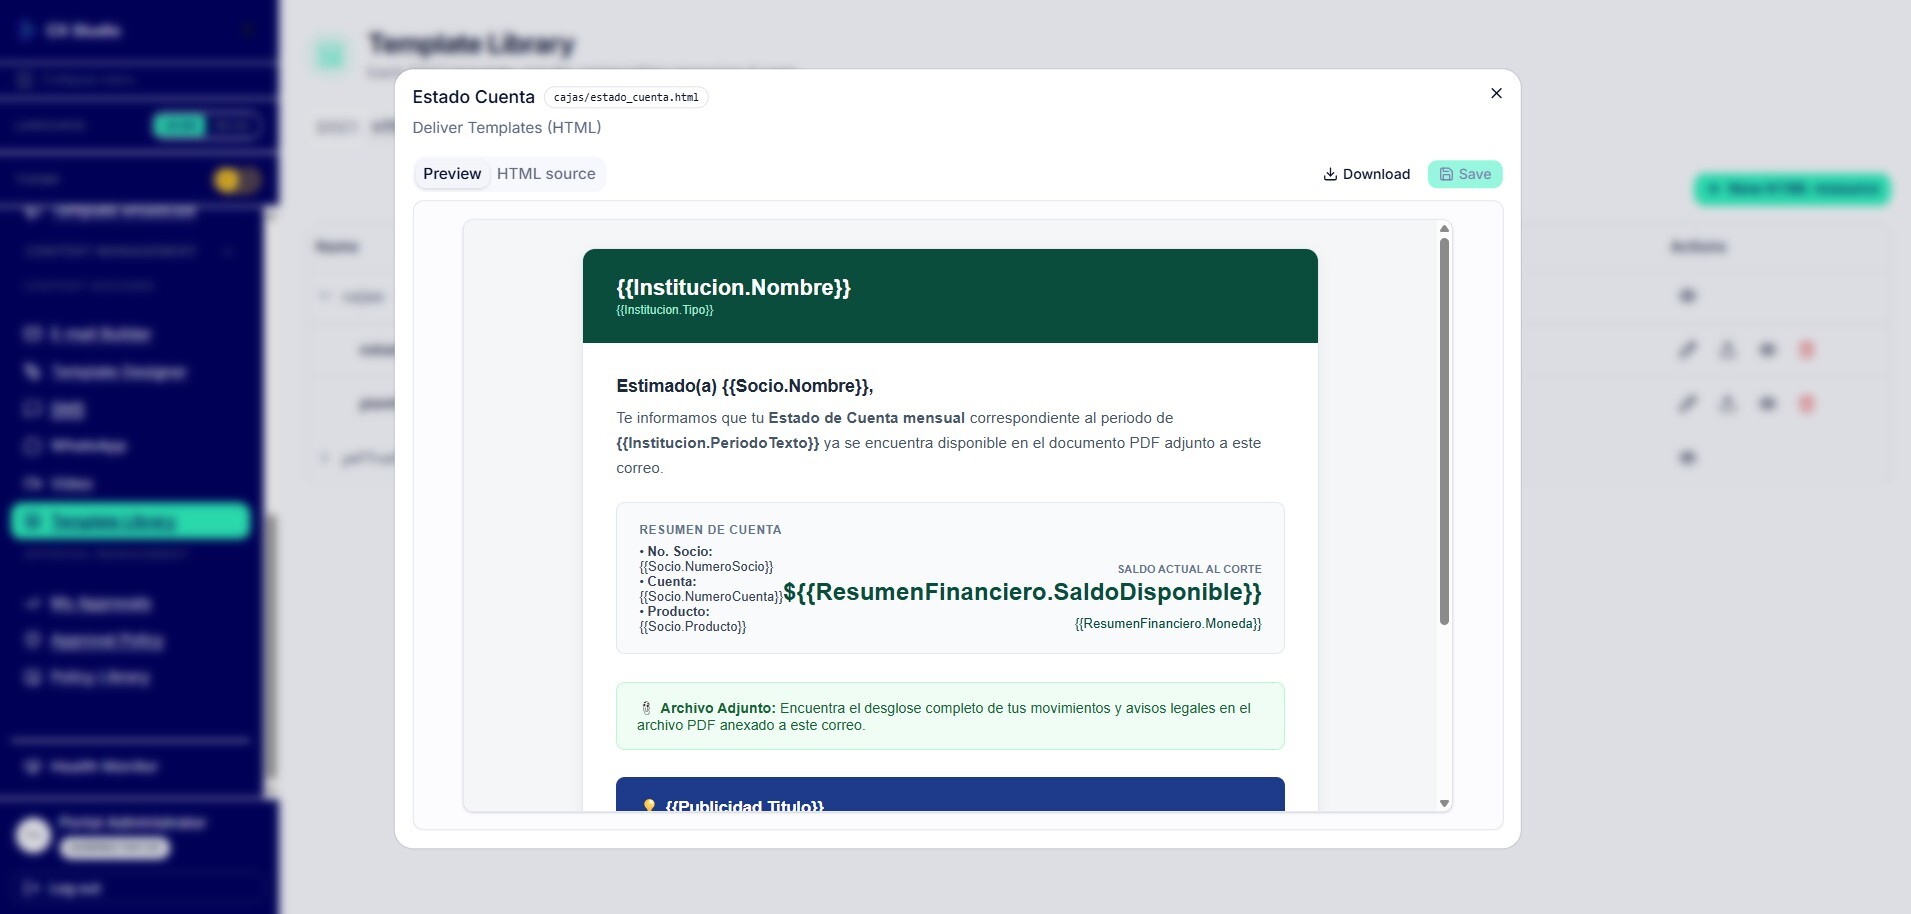Click the eye icon in the top folder row
Image resolution: width=1911 pixels, height=914 pixels.
[1687, 296]
